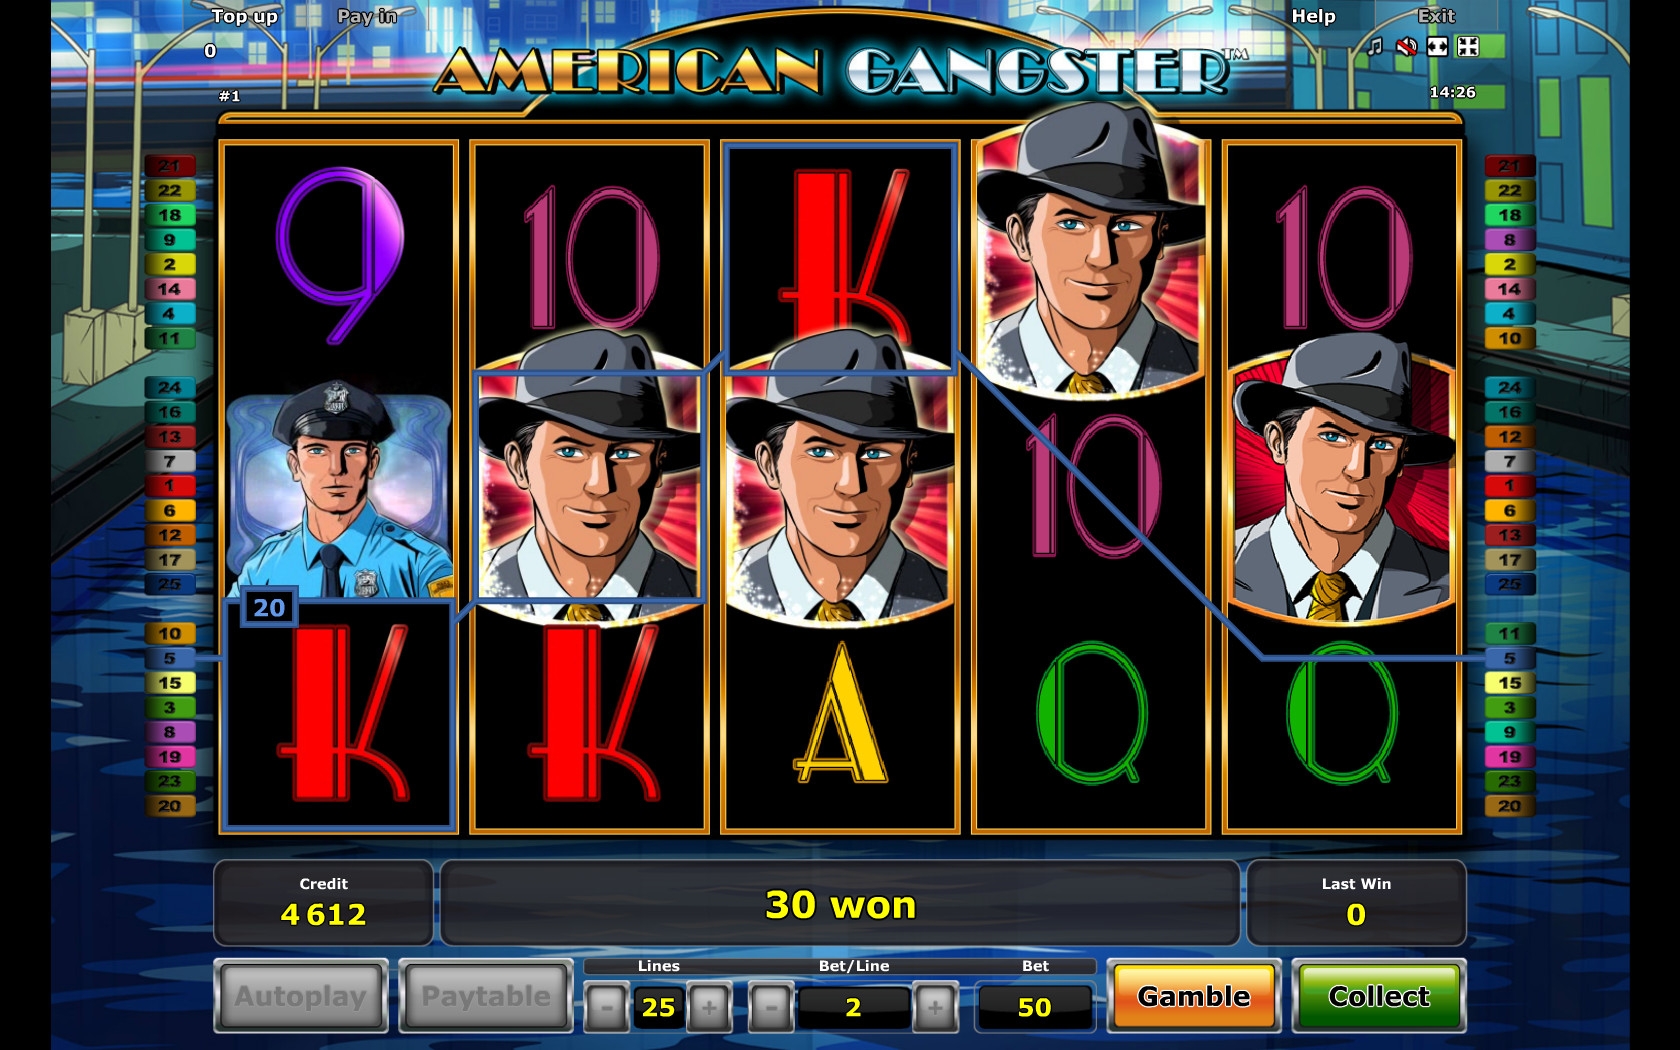Screen dimensions: 1680x1050
Task: Unmute sound via crossed speaker icon
Action: [x=1406, y=47]
